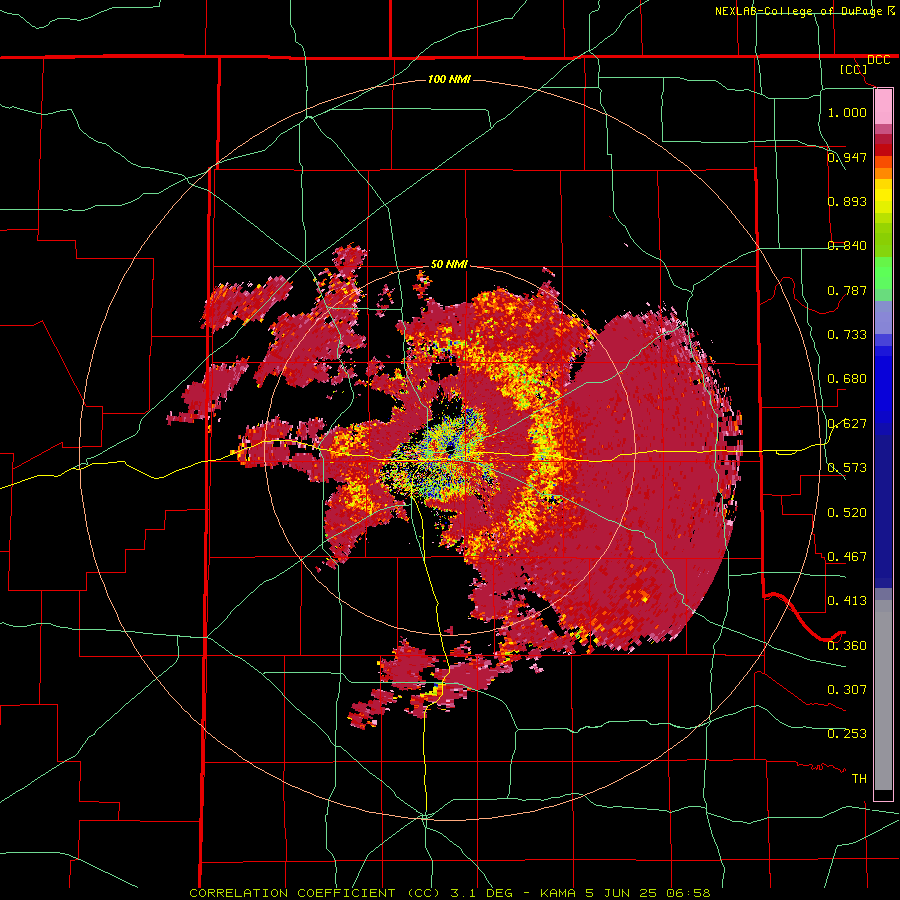Click the DCC label above the color scale
Image resolution: width=900 pixels, height=900 pixels.
[878, 60]
